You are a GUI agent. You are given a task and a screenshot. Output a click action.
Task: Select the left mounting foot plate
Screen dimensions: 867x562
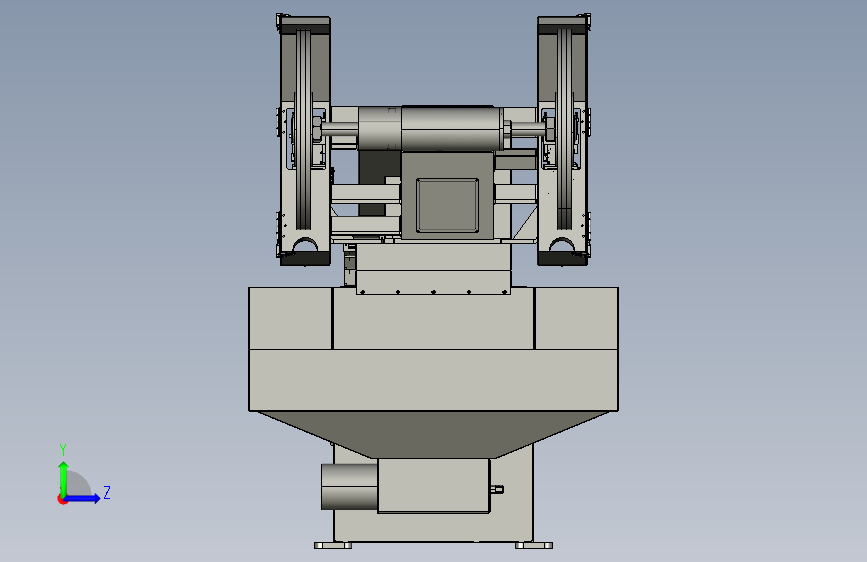coord(333,545)
